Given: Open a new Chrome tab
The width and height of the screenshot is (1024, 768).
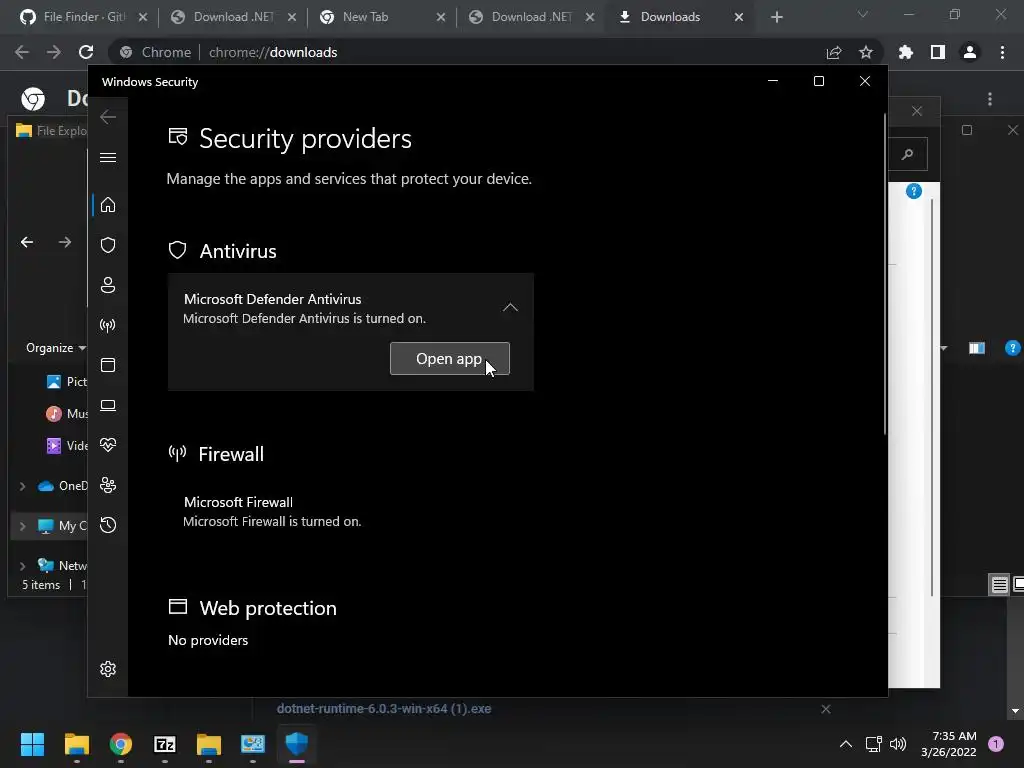Looking at the screenshot, I should coord(776,17).
